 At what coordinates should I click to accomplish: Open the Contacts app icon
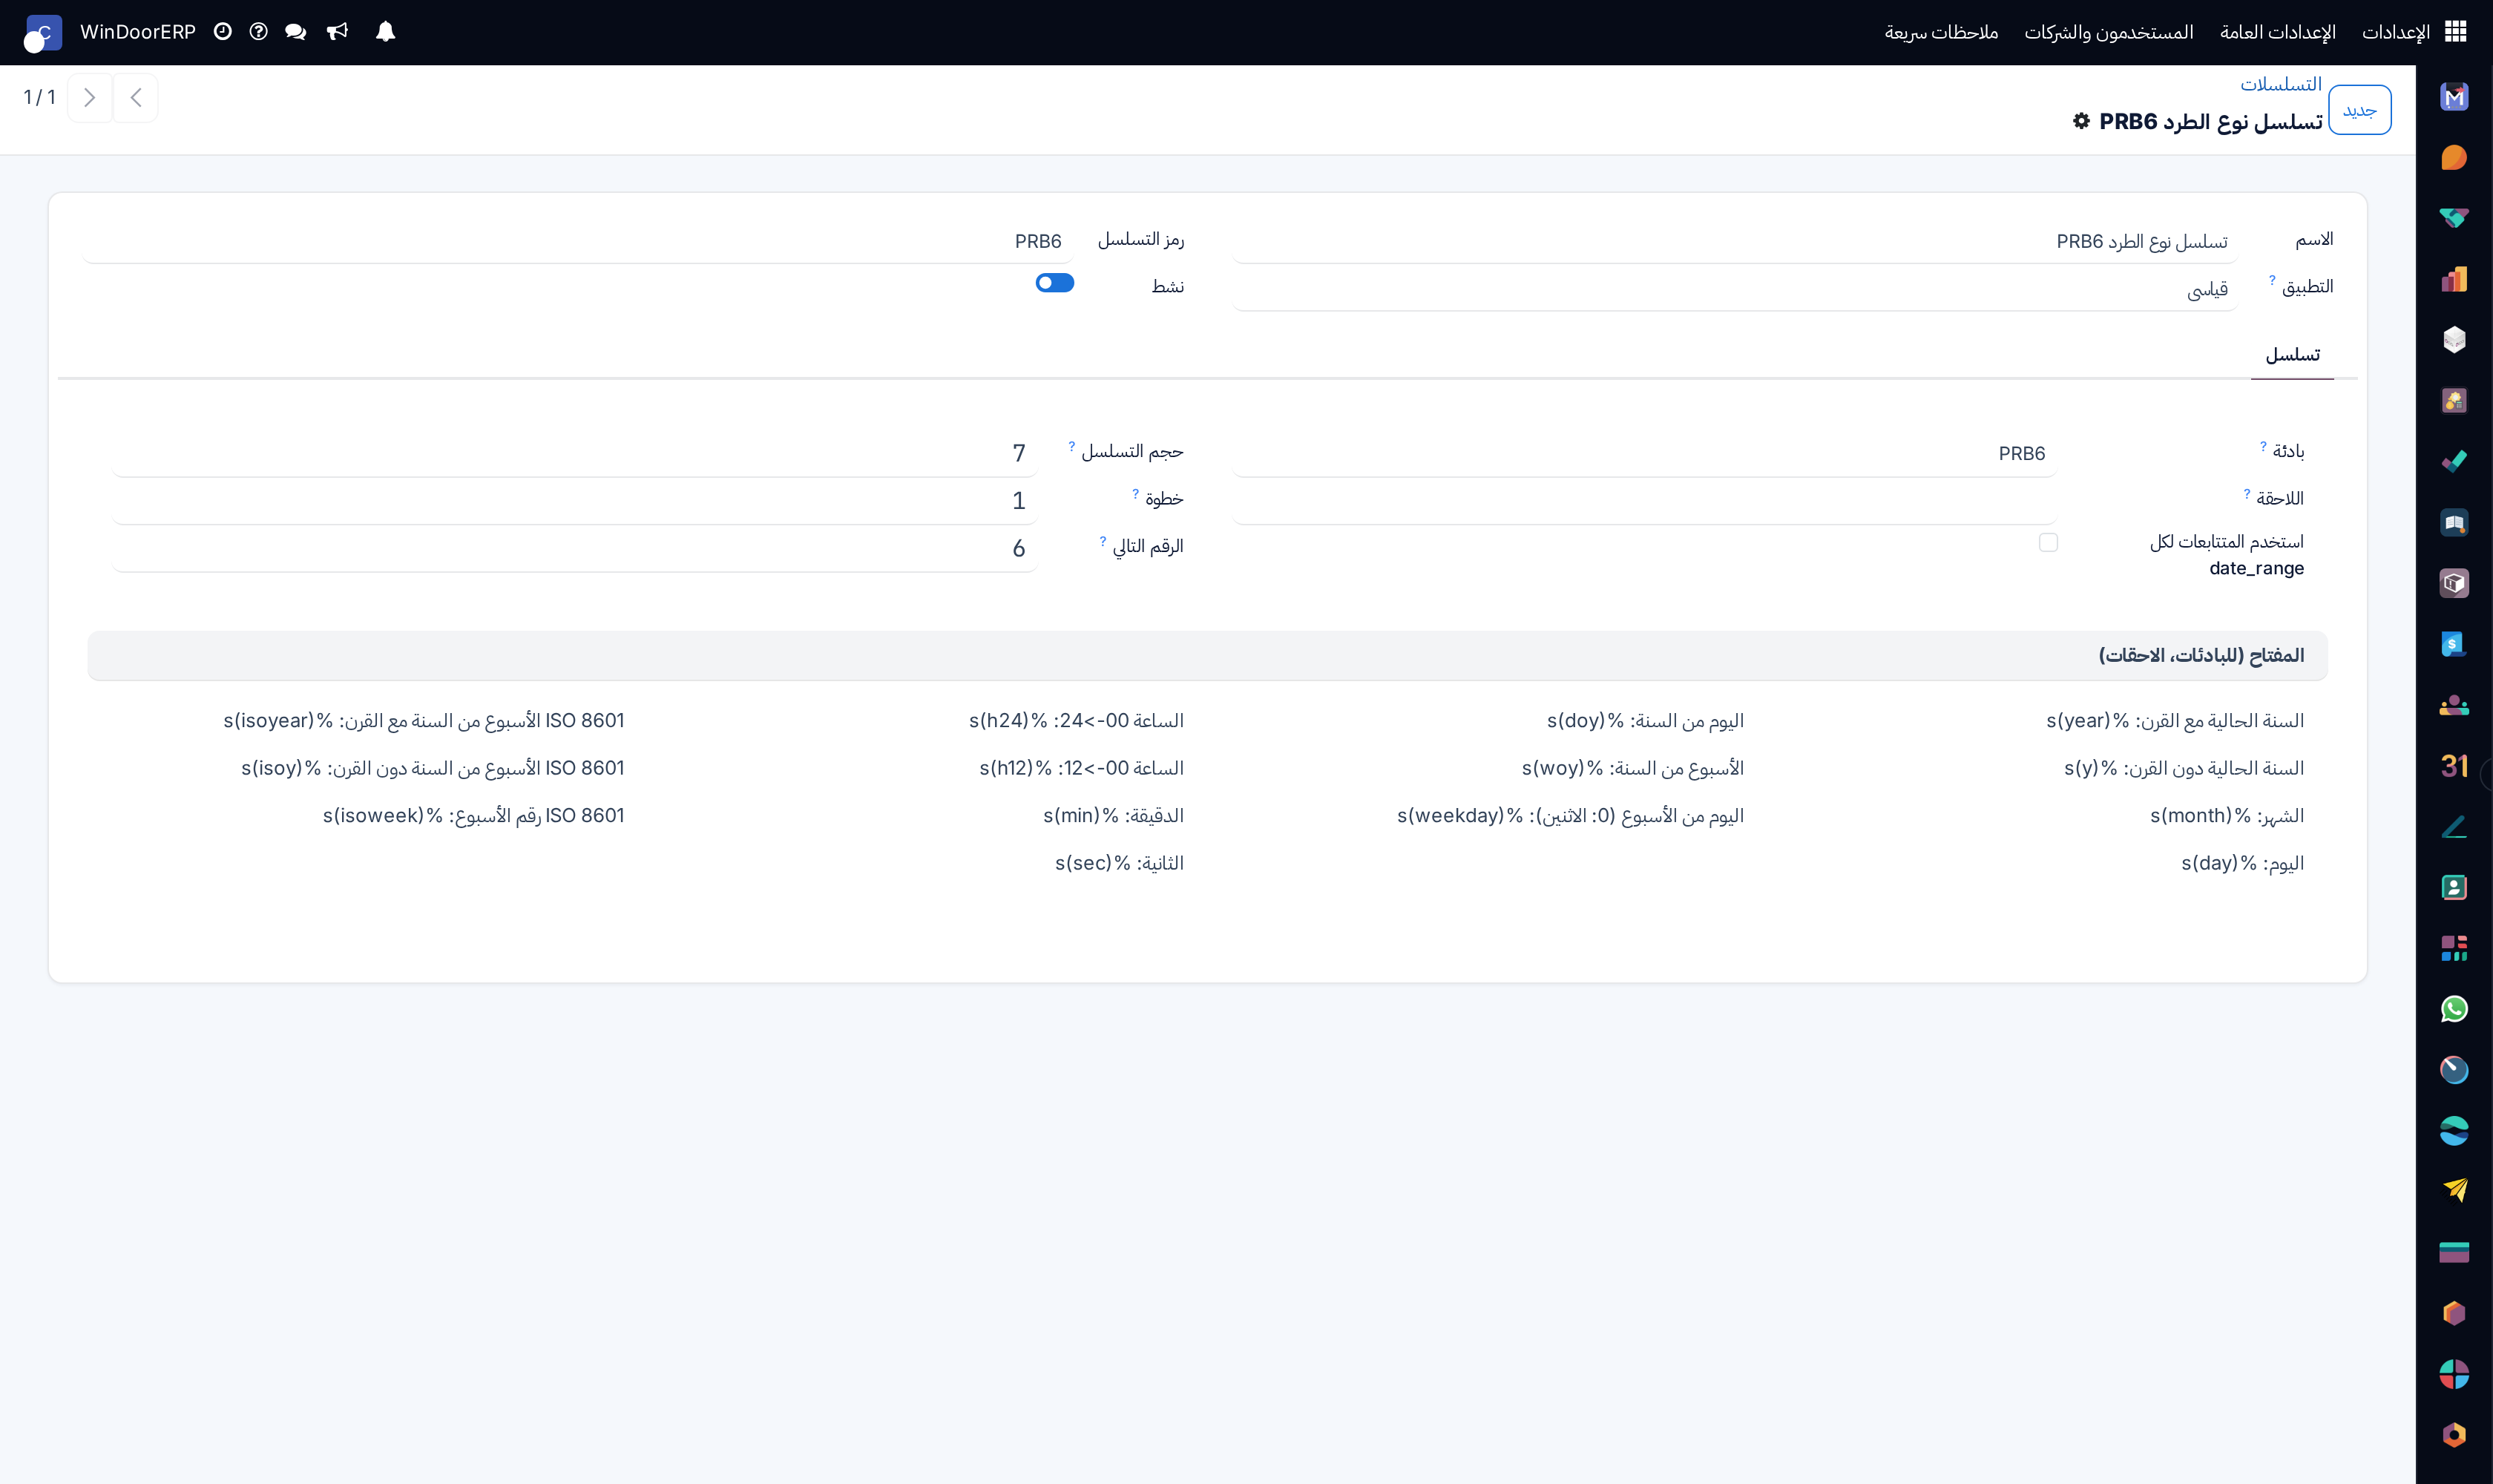click(x=2454, y=887)
